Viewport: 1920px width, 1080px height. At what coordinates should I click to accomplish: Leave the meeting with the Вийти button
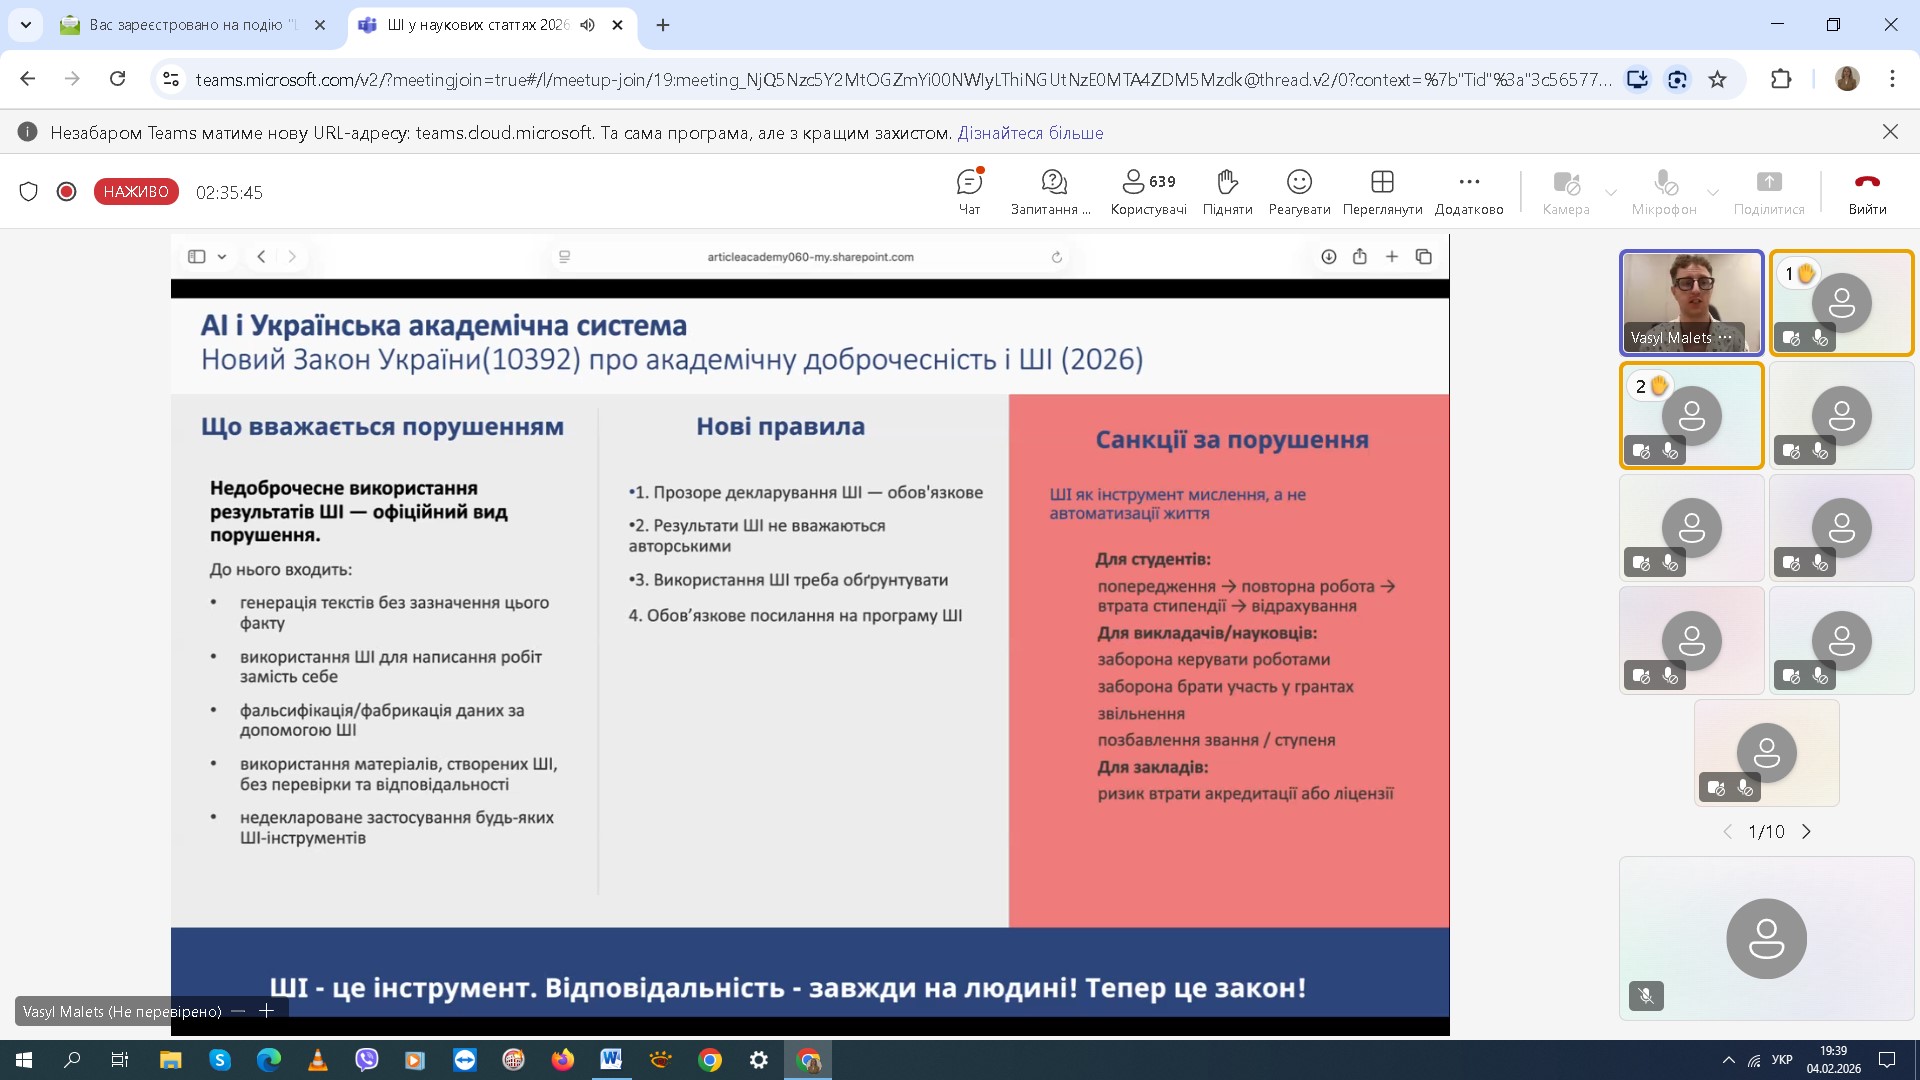pyautogui.click(x=1866, y=191)
